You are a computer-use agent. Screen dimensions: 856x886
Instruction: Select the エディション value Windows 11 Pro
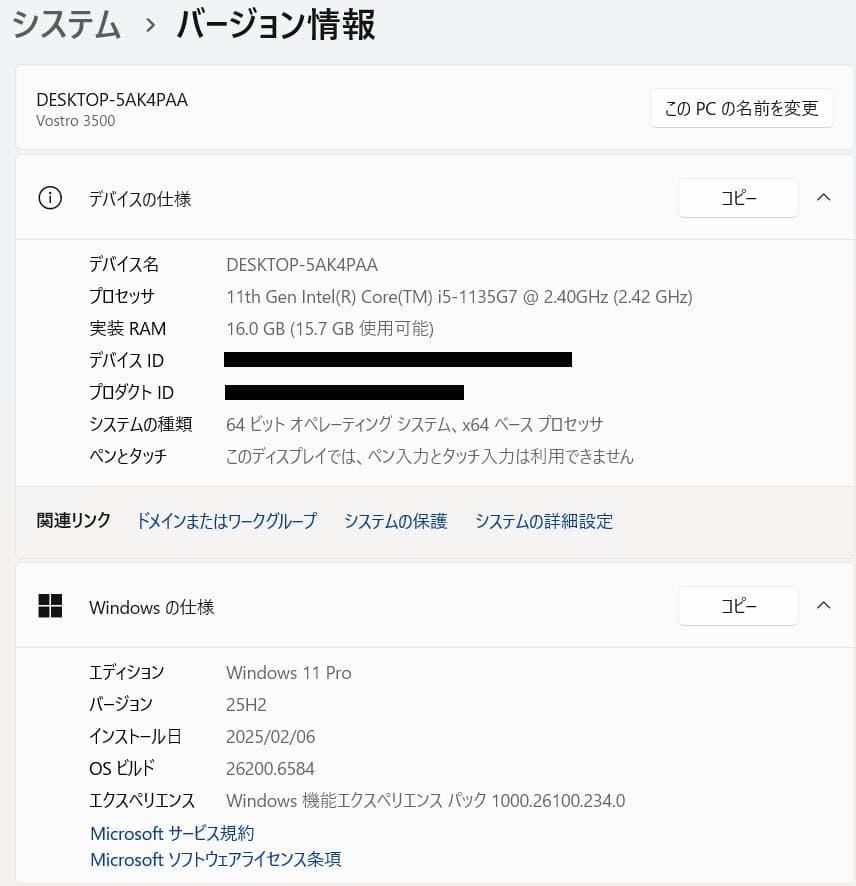tap(288, 672)
